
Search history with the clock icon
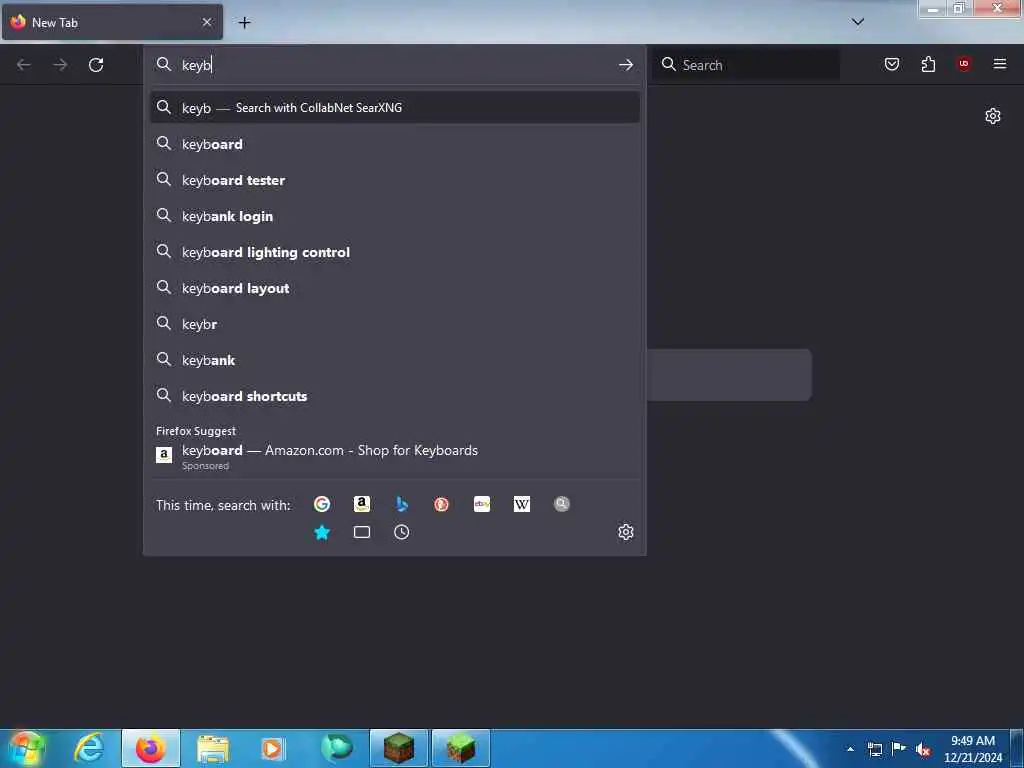[x=402, y=532]
